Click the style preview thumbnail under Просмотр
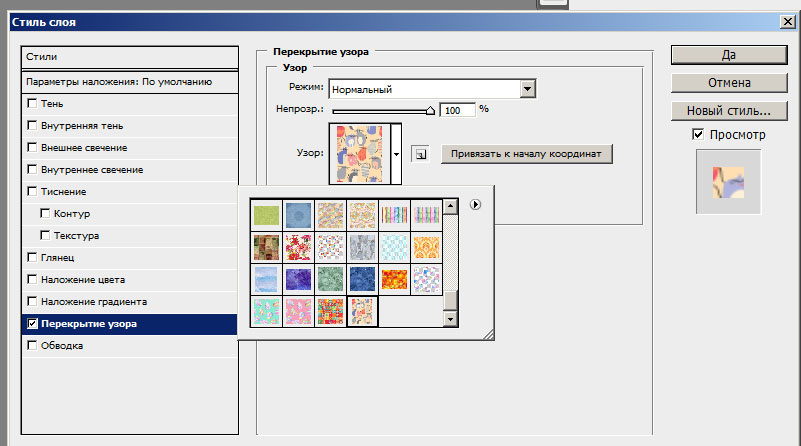The image size is (801, 446). click(728, 182)
